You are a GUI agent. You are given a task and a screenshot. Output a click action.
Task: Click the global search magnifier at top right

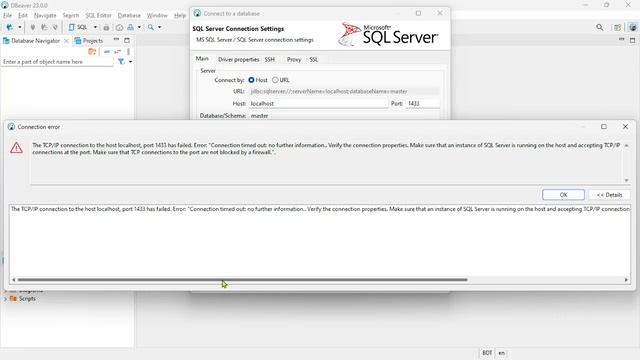coord(599,27)
